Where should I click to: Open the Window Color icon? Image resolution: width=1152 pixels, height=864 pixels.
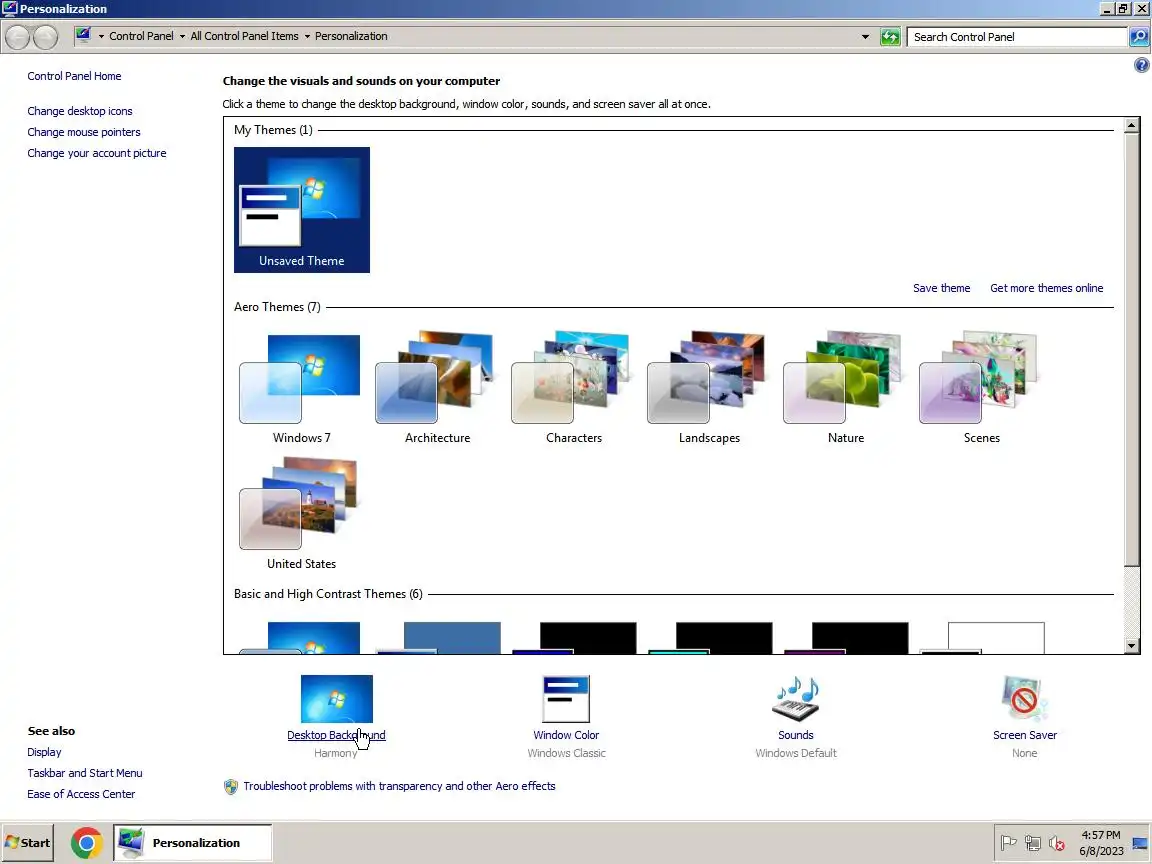[x=566, y=699]
